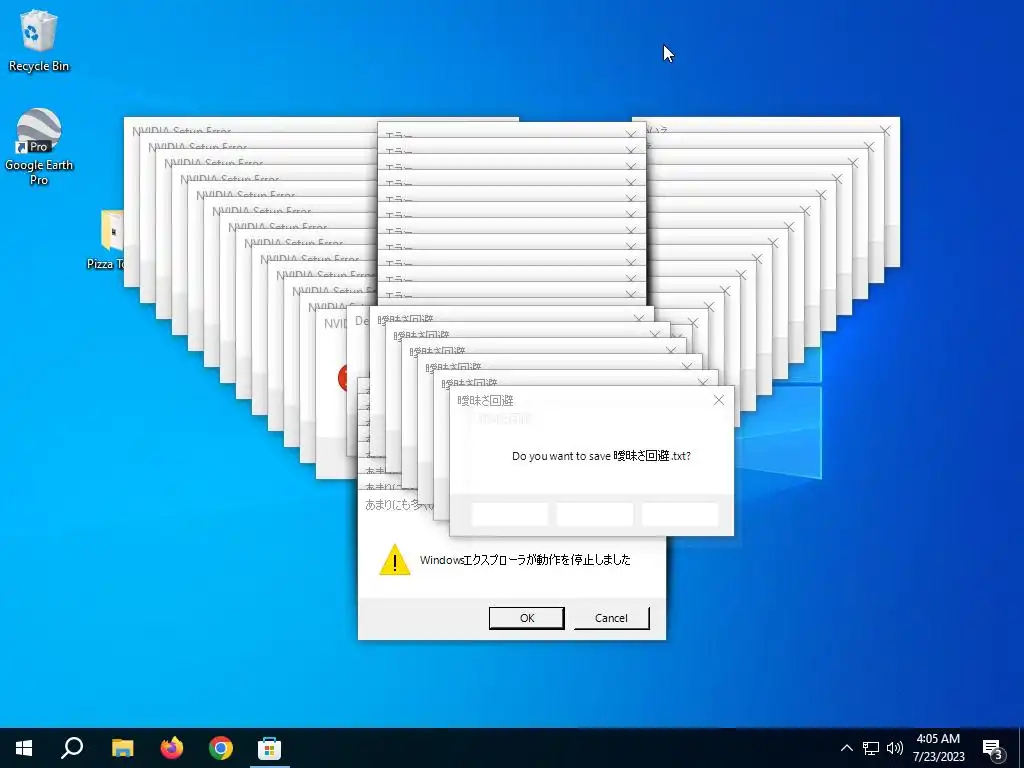Click the yellow warning triangle icon

point(394,560)
